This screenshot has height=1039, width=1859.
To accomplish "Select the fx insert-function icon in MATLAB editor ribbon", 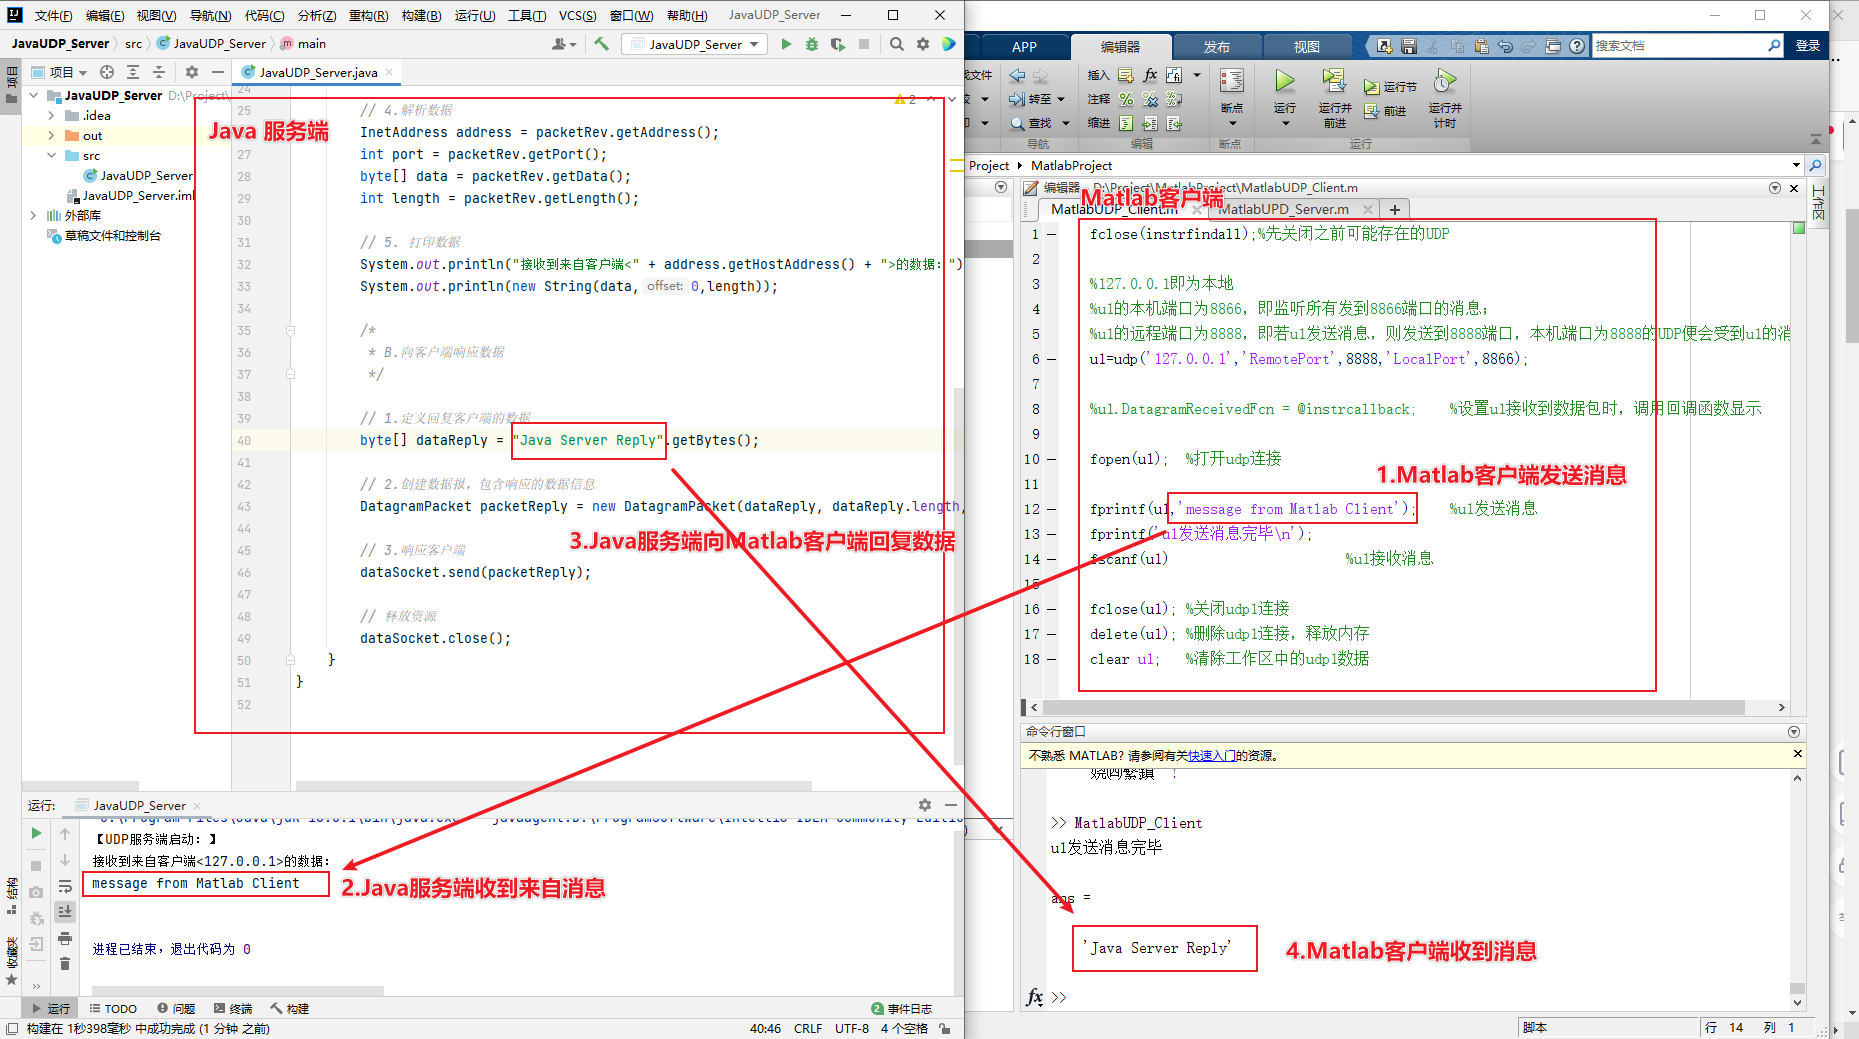I will point(1150,74).
